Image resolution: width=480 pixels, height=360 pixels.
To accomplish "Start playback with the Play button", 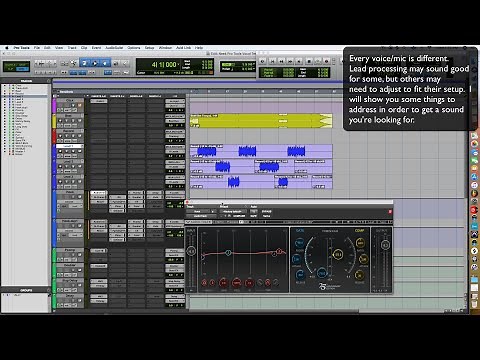I will (318, 61).
